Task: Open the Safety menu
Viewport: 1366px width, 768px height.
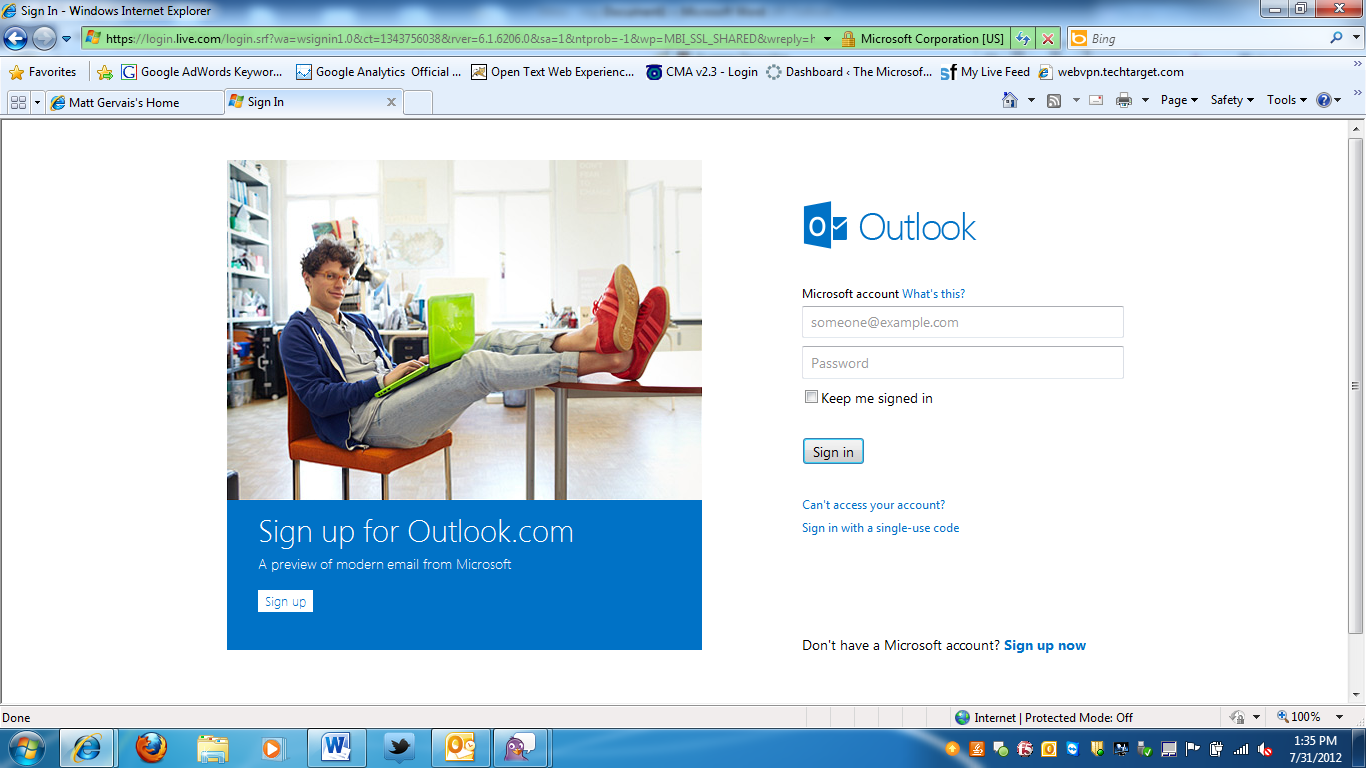Action: [x=1232, y=100]
